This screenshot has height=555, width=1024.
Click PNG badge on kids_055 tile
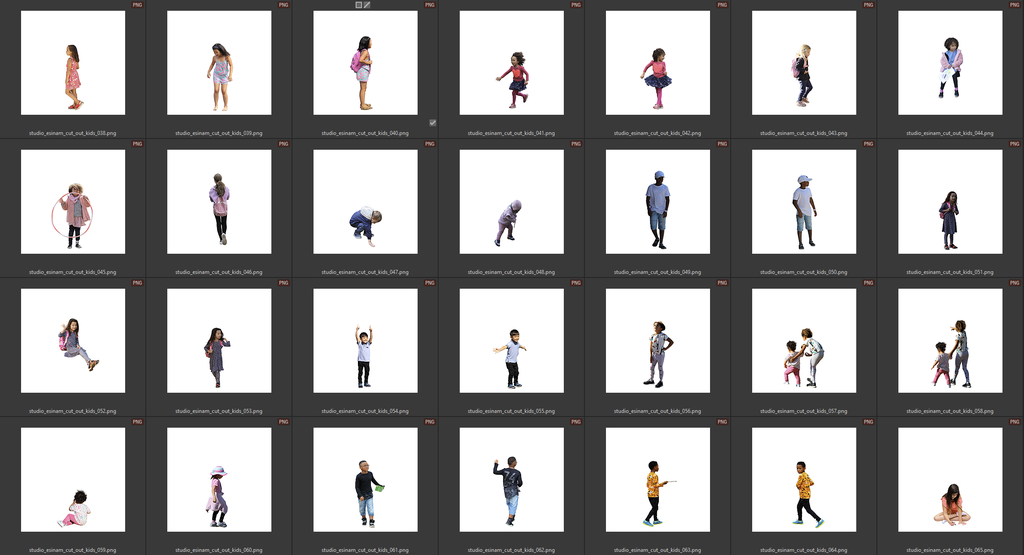(x=576, y=283)
